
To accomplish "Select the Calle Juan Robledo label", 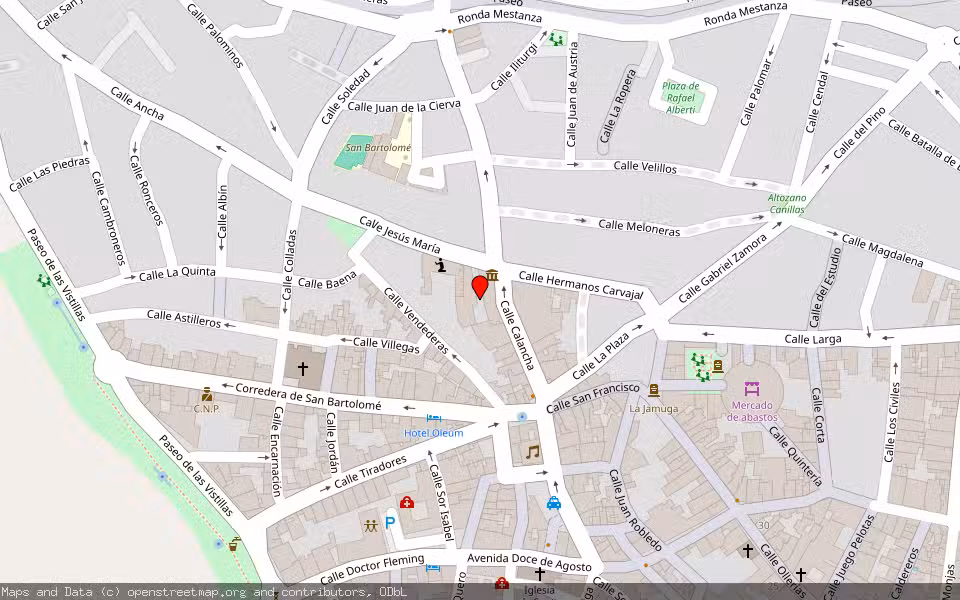I will 635,511.
